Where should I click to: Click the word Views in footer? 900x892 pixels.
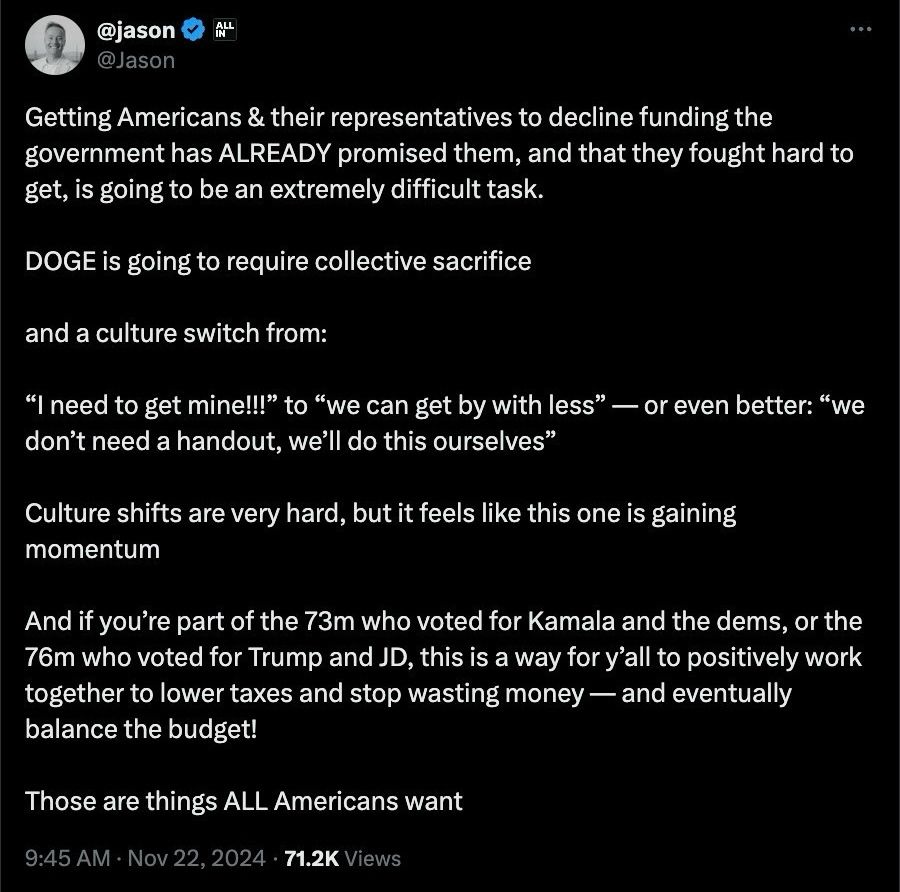point(374,858)
